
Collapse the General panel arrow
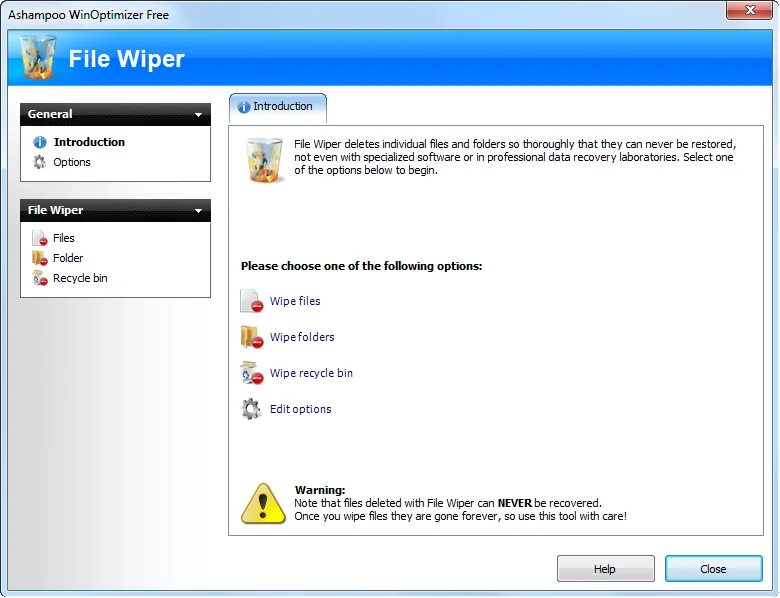[x=198, y=115]
